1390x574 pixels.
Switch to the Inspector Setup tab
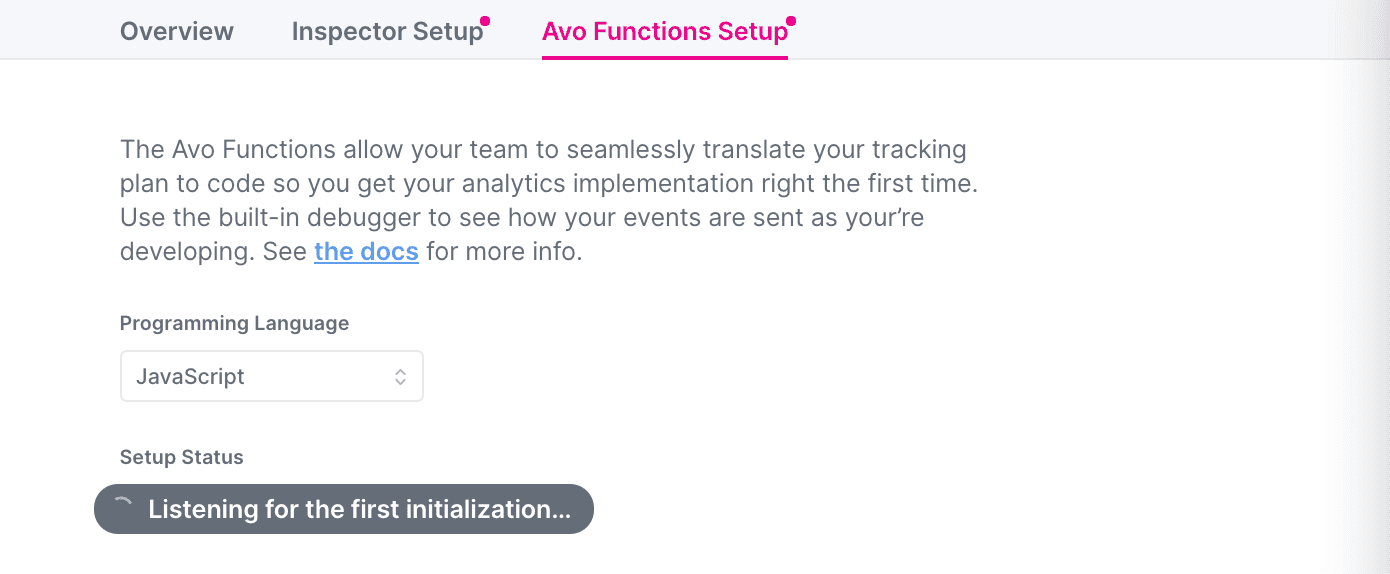(387, 31)
